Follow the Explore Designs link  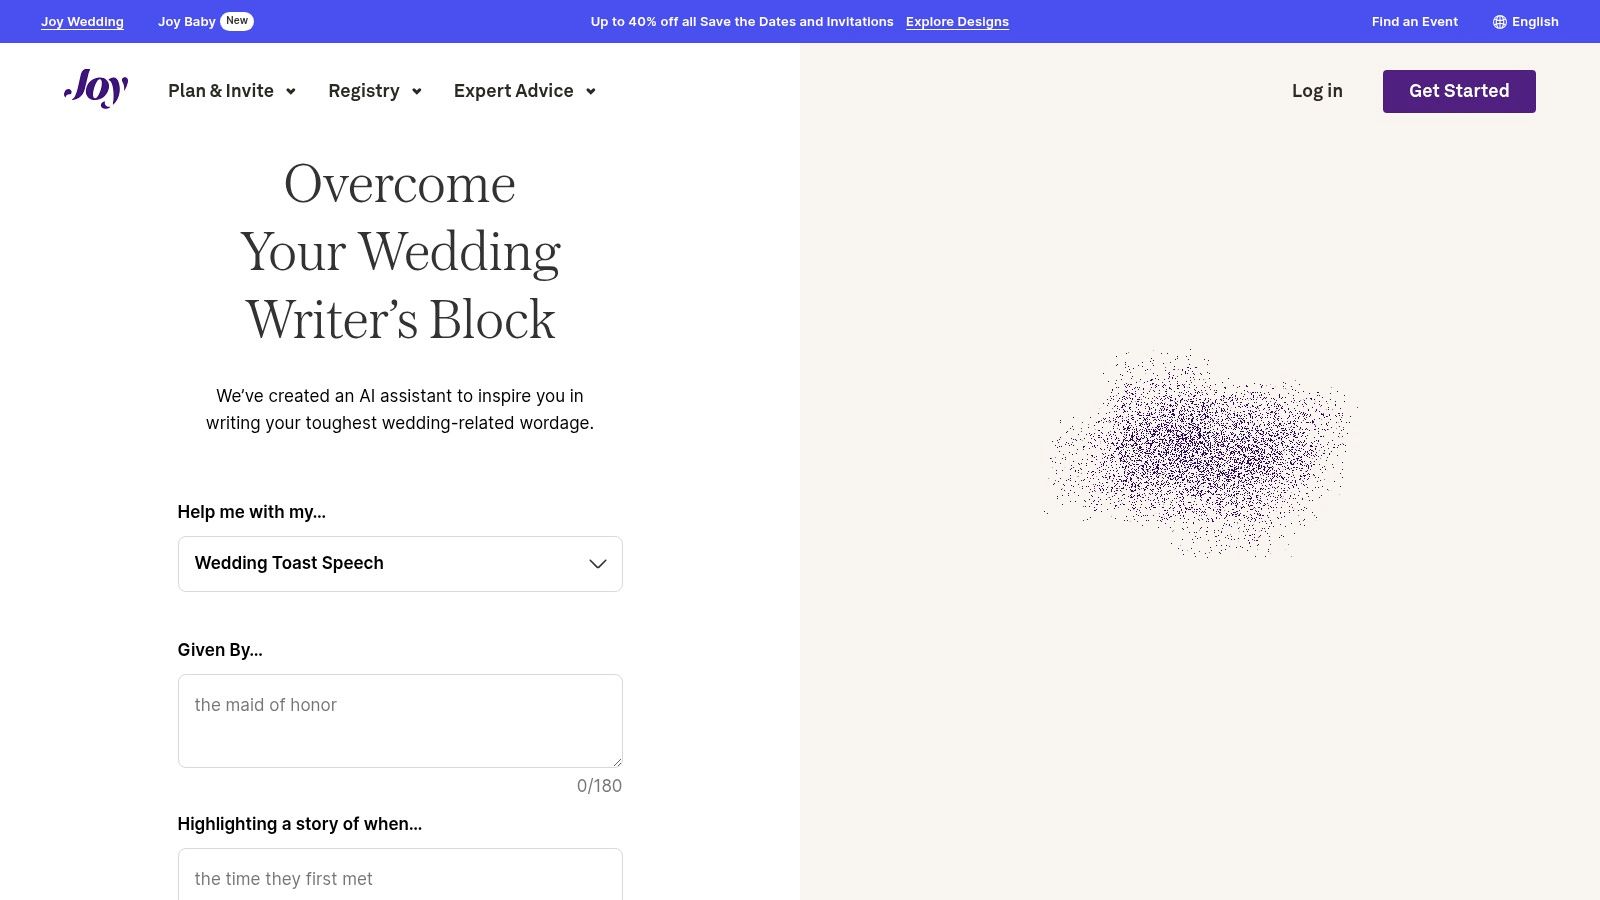[957, 22]
